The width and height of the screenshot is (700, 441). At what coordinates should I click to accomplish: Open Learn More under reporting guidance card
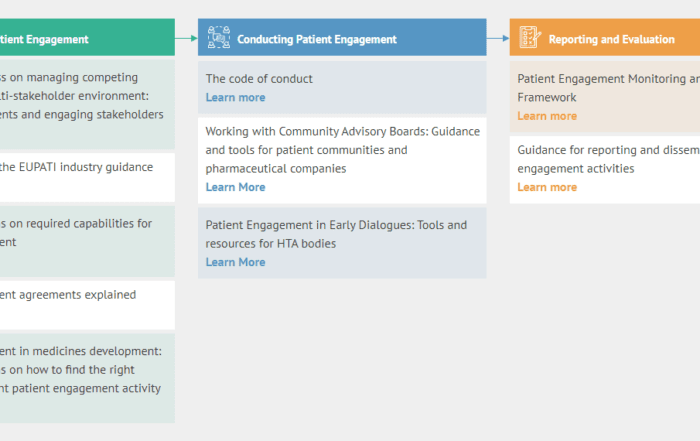coord(546,187)
